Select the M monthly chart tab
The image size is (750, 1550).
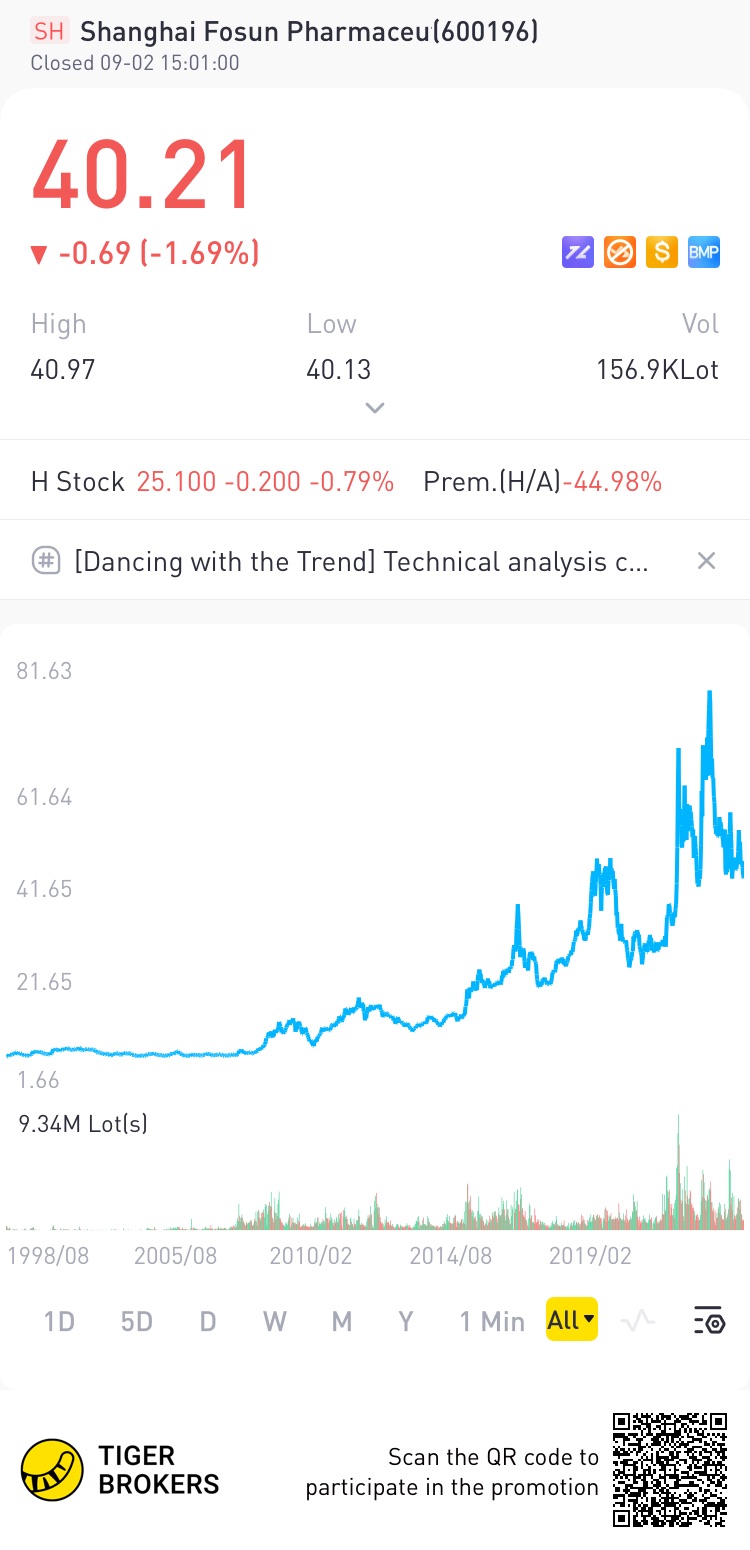click(342, 1321)
